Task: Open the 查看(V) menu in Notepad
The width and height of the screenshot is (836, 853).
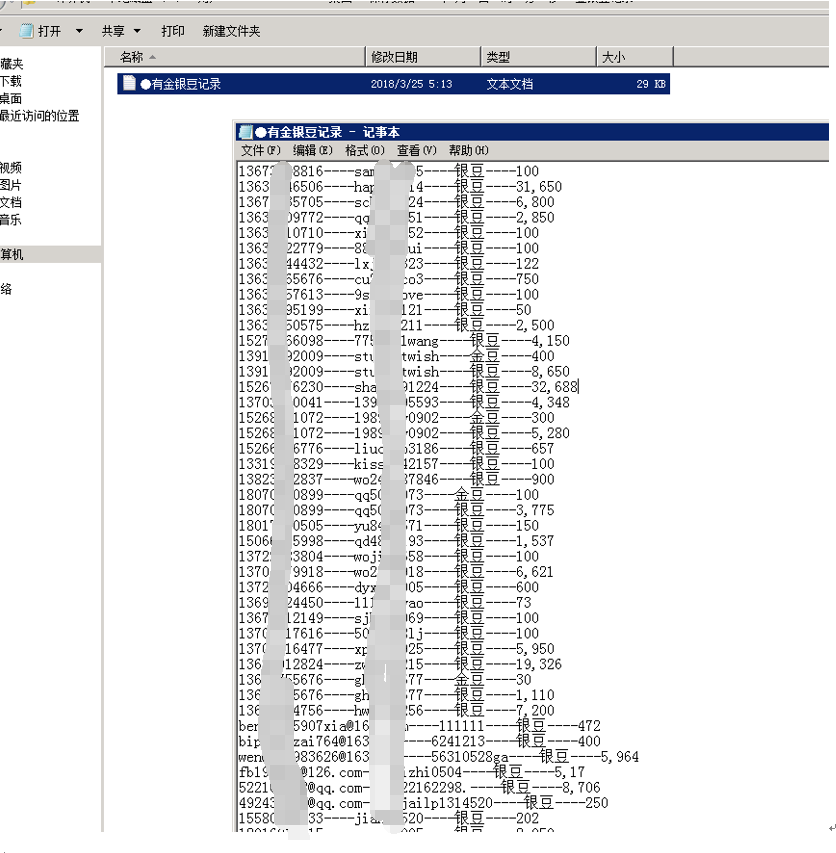Action: (x=416, y=150)
